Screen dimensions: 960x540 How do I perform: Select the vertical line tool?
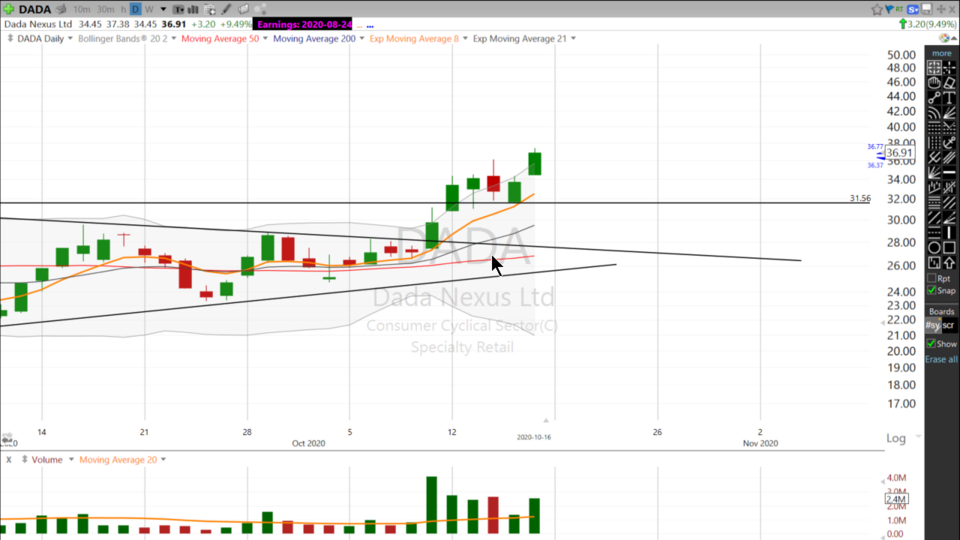[949, 233]
